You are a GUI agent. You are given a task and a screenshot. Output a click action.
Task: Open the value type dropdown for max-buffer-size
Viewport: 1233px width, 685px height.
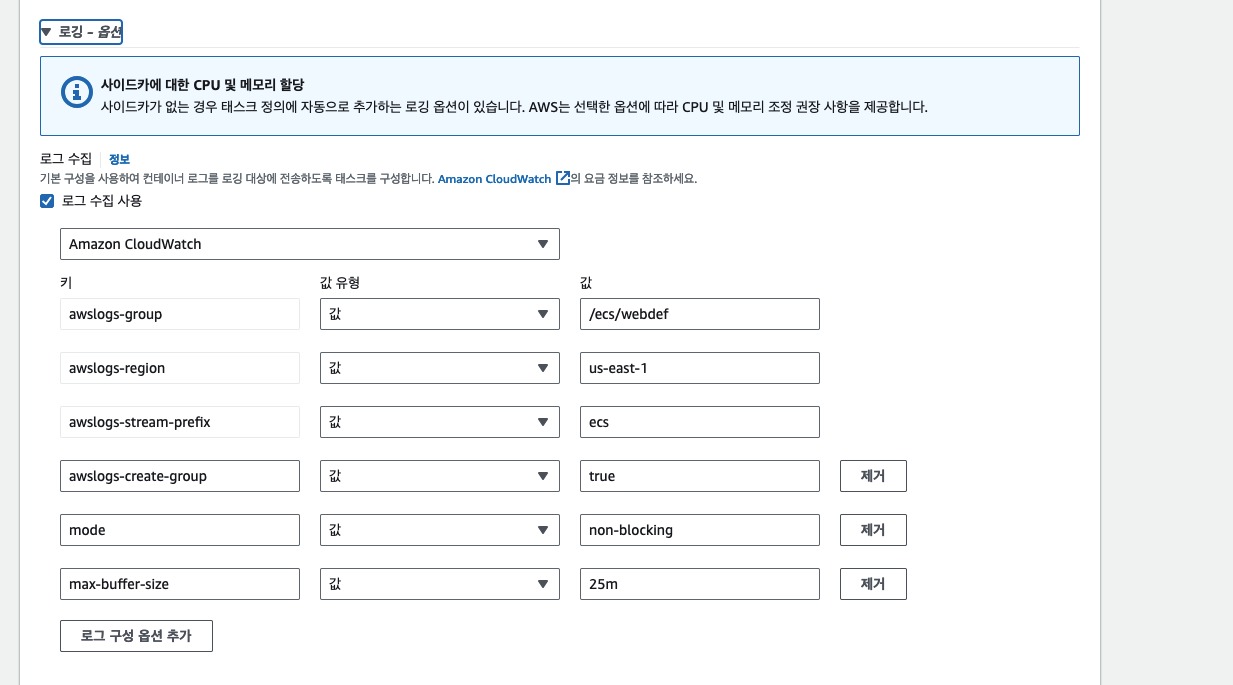(x=440, y=584)
